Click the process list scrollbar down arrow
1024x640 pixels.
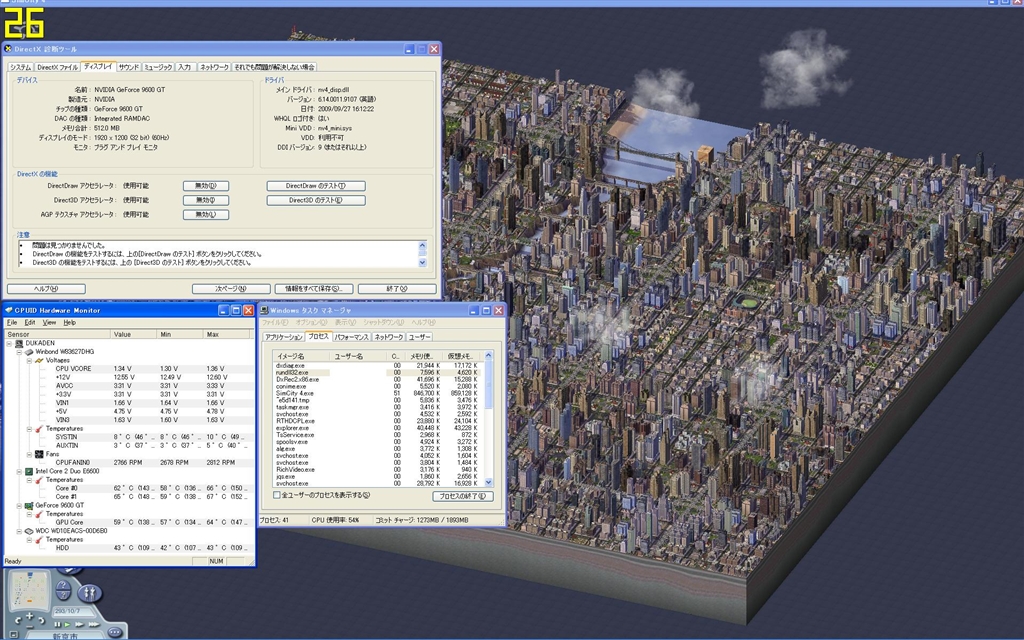tap(488, 483)
